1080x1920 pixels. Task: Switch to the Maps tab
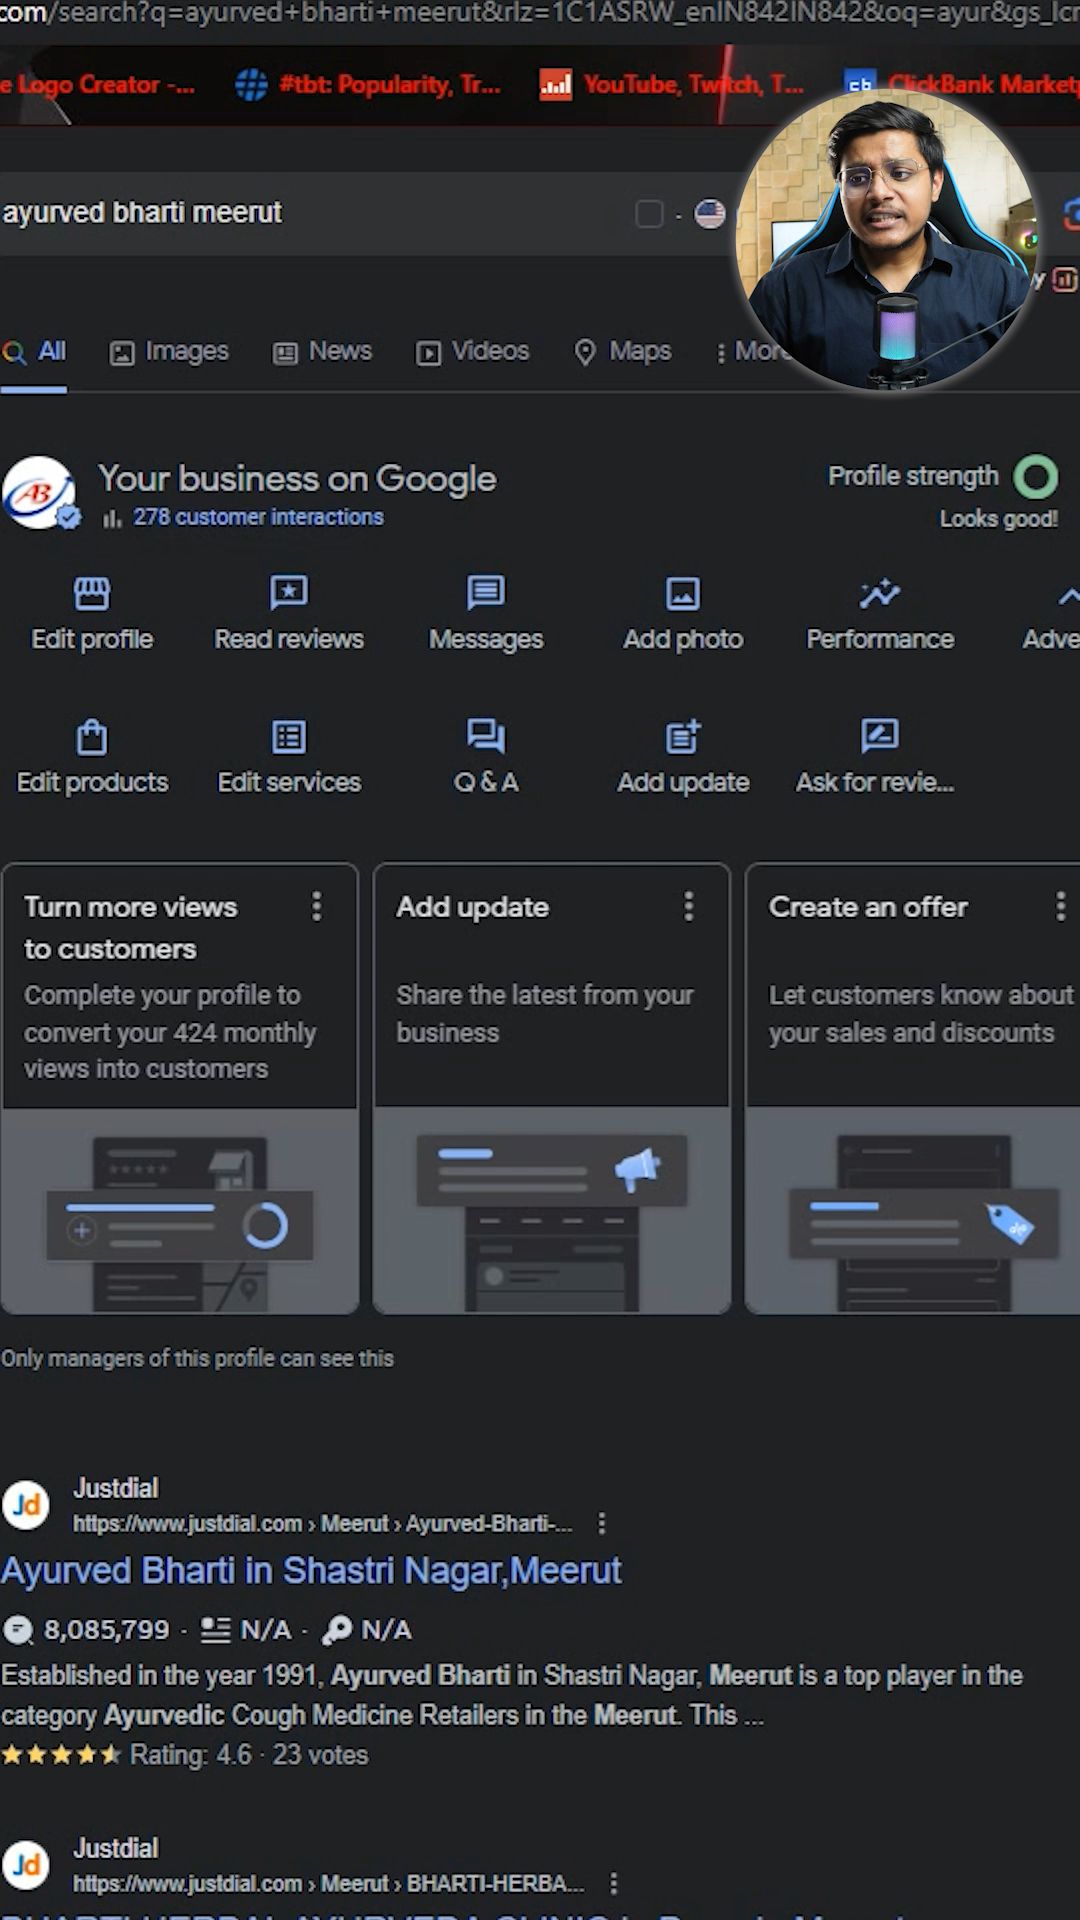622,352
